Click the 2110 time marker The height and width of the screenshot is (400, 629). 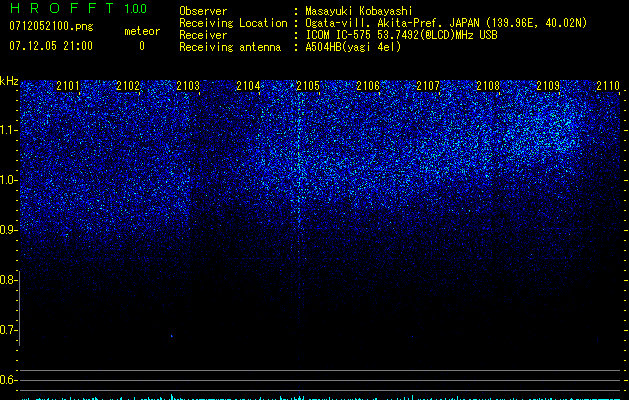608,85
